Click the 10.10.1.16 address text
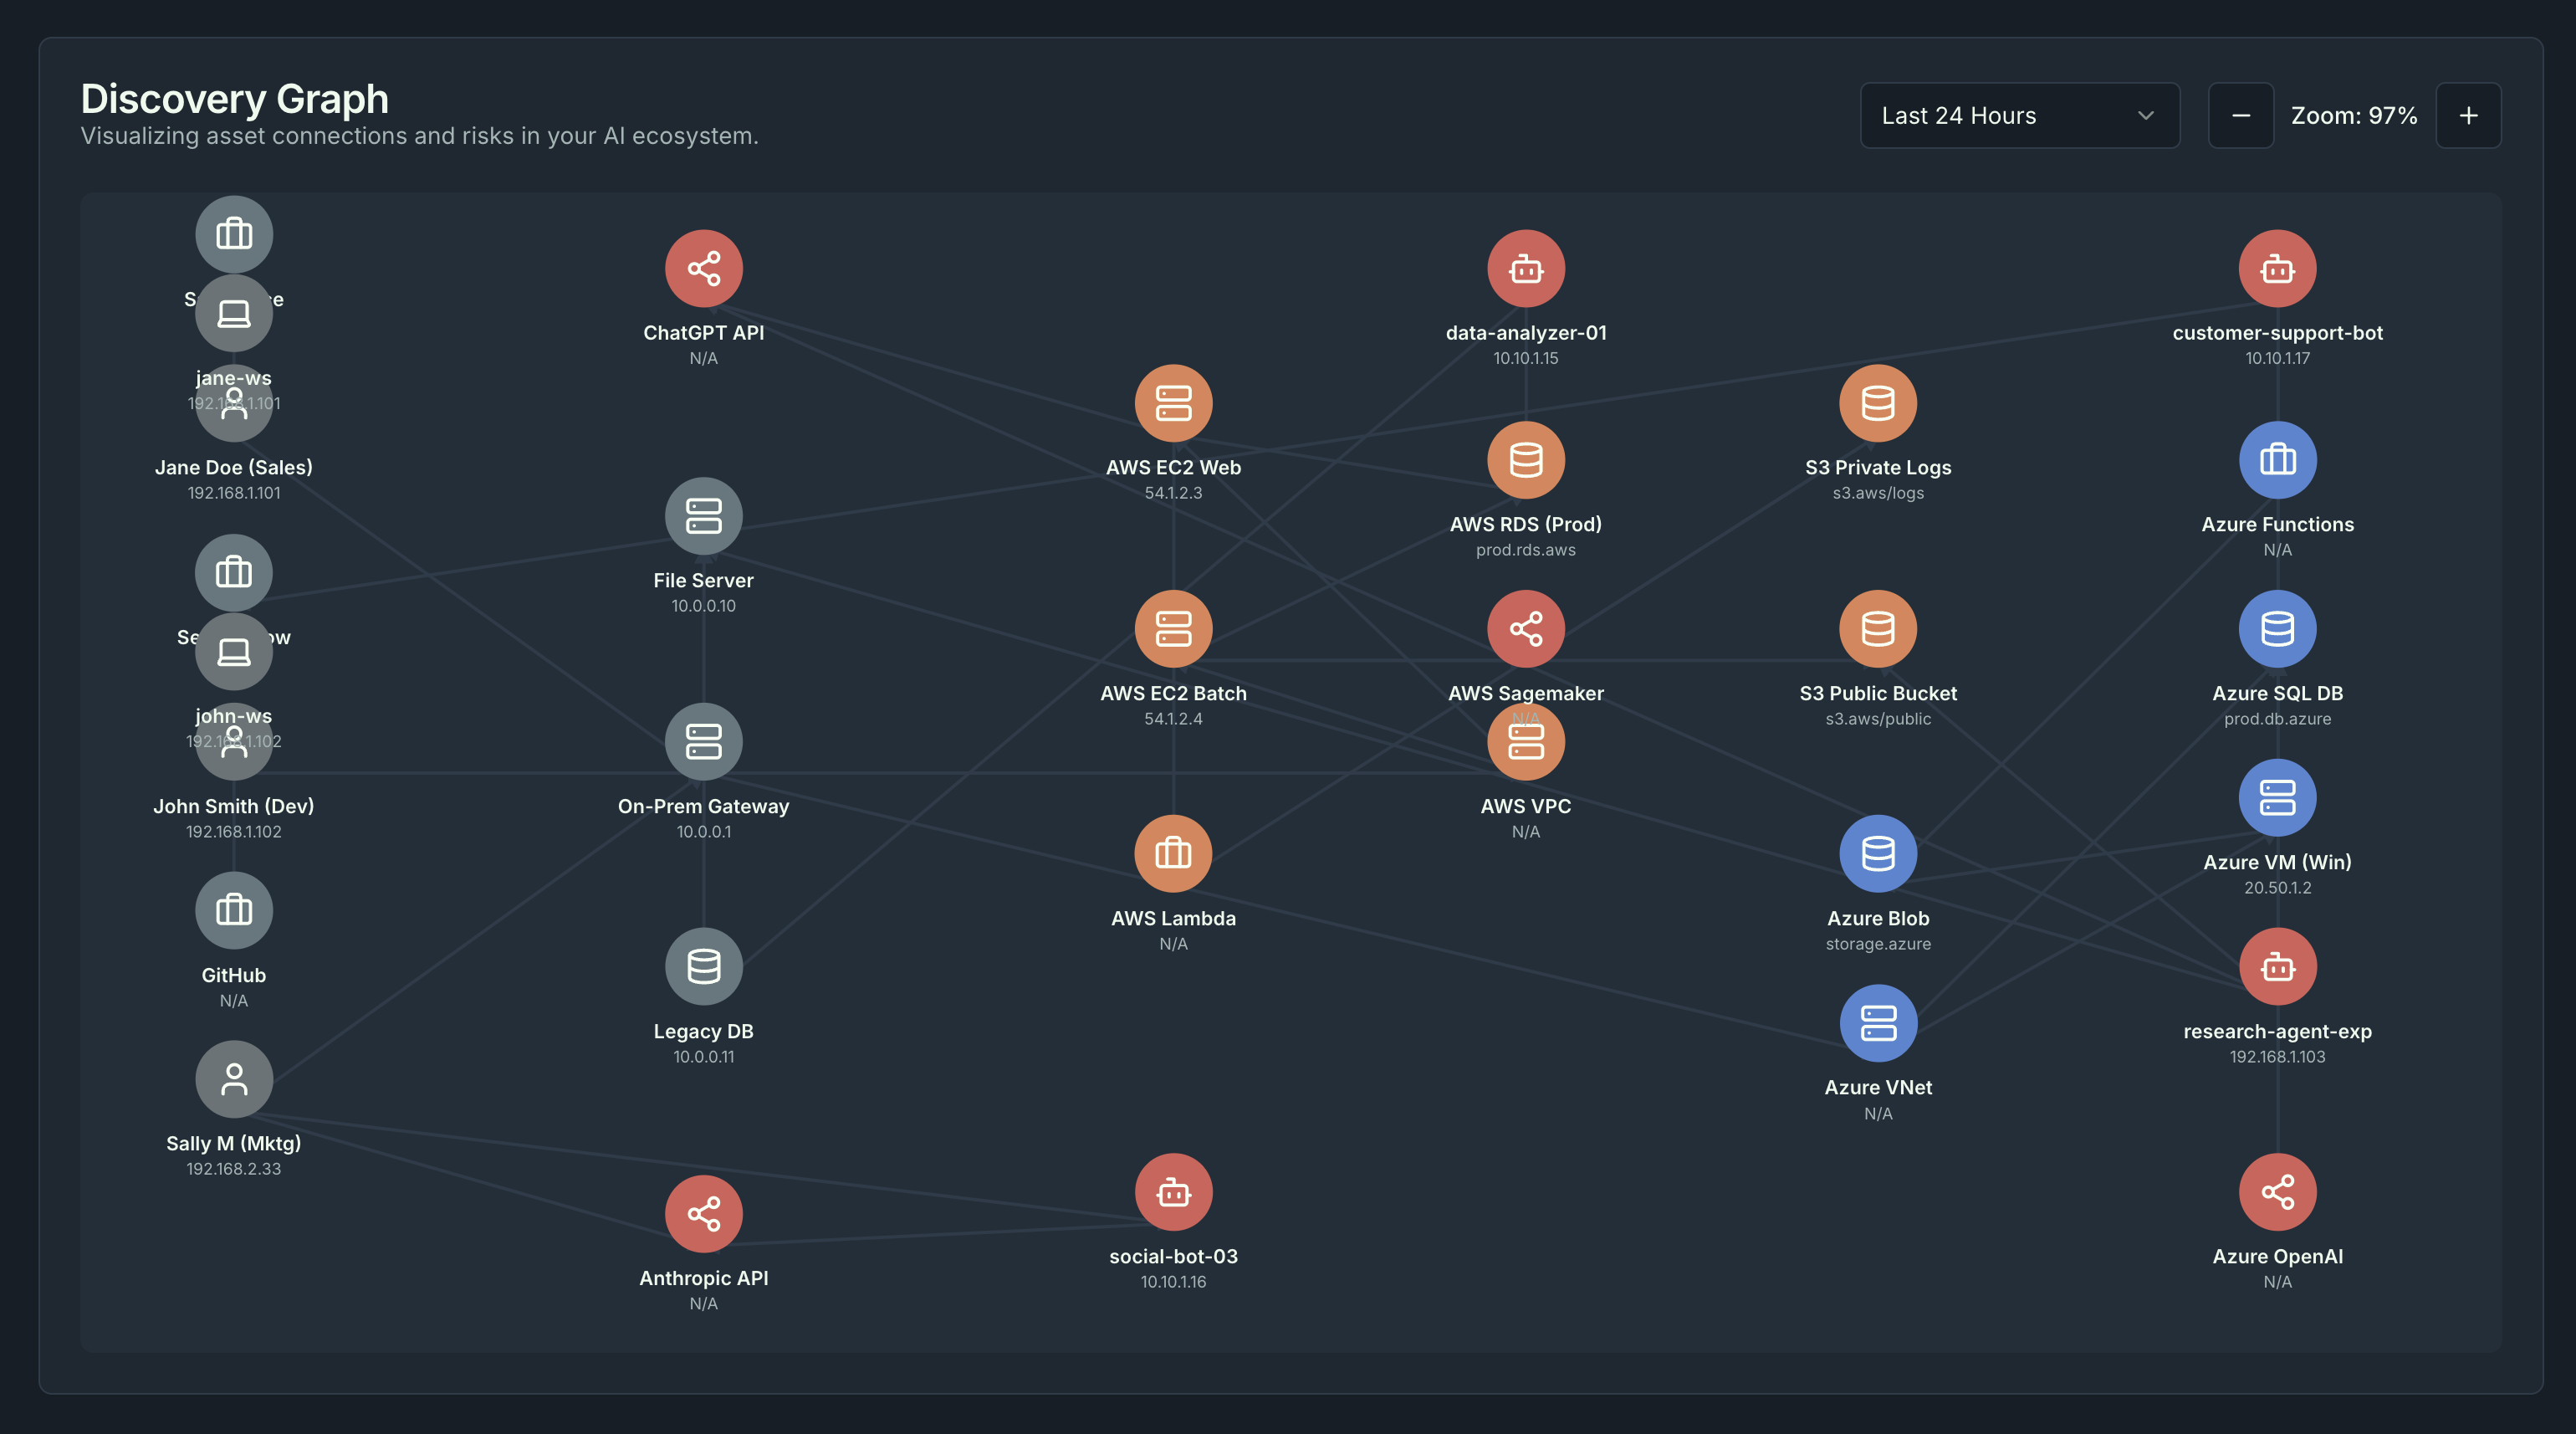2576x1434 pixels. click(x=1173, y=1282)
